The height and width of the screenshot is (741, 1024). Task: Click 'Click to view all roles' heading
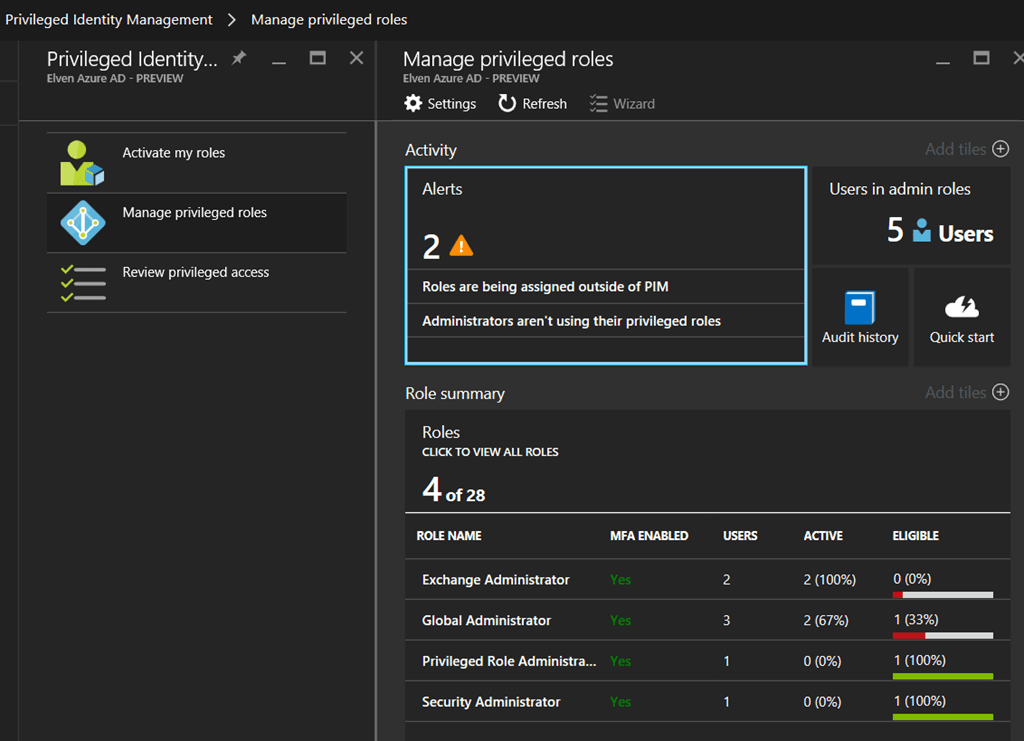[490, 452]
